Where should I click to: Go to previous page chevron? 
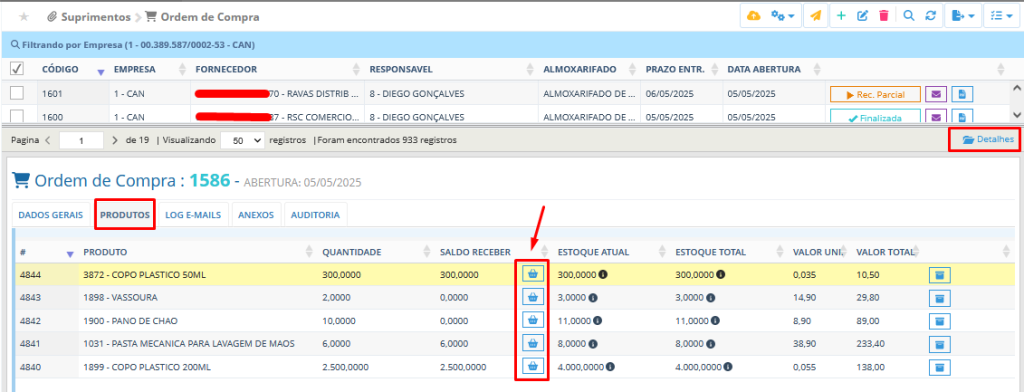click(x=48, y=140)
